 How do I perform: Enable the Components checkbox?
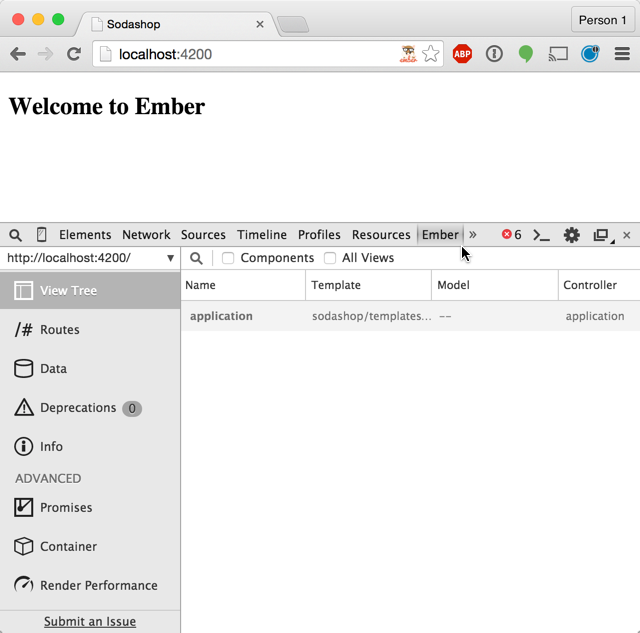tap(228, 258)
